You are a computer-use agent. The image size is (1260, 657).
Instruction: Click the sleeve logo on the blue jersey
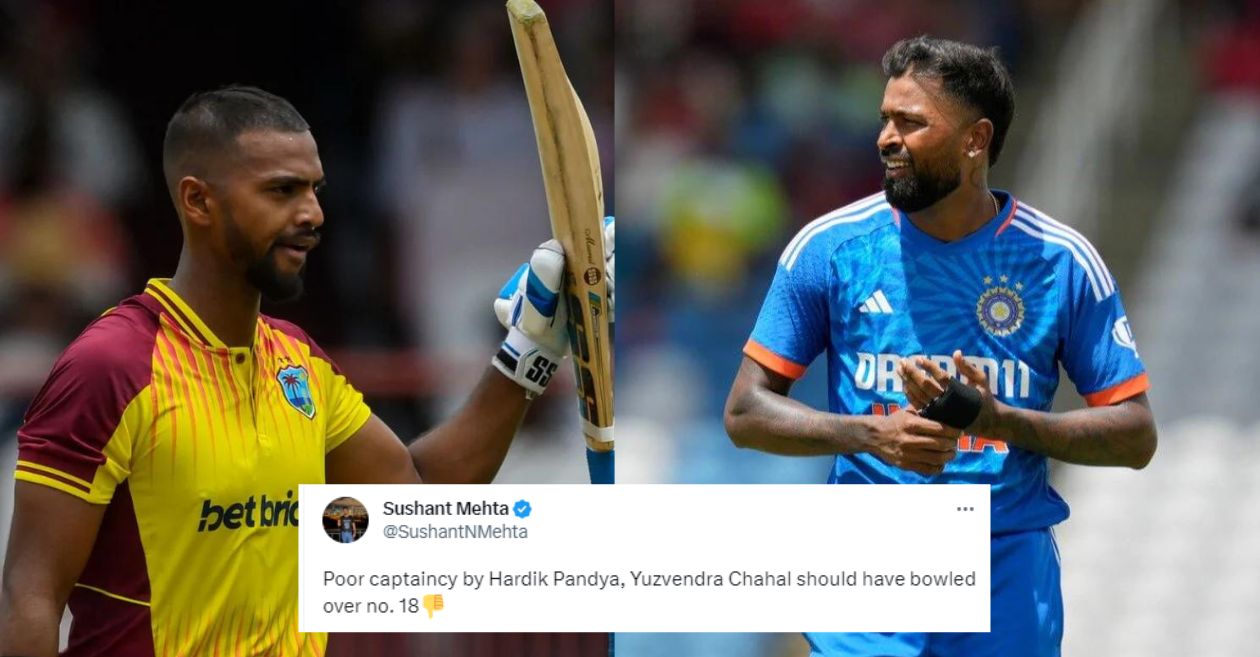pos(1126,335)
